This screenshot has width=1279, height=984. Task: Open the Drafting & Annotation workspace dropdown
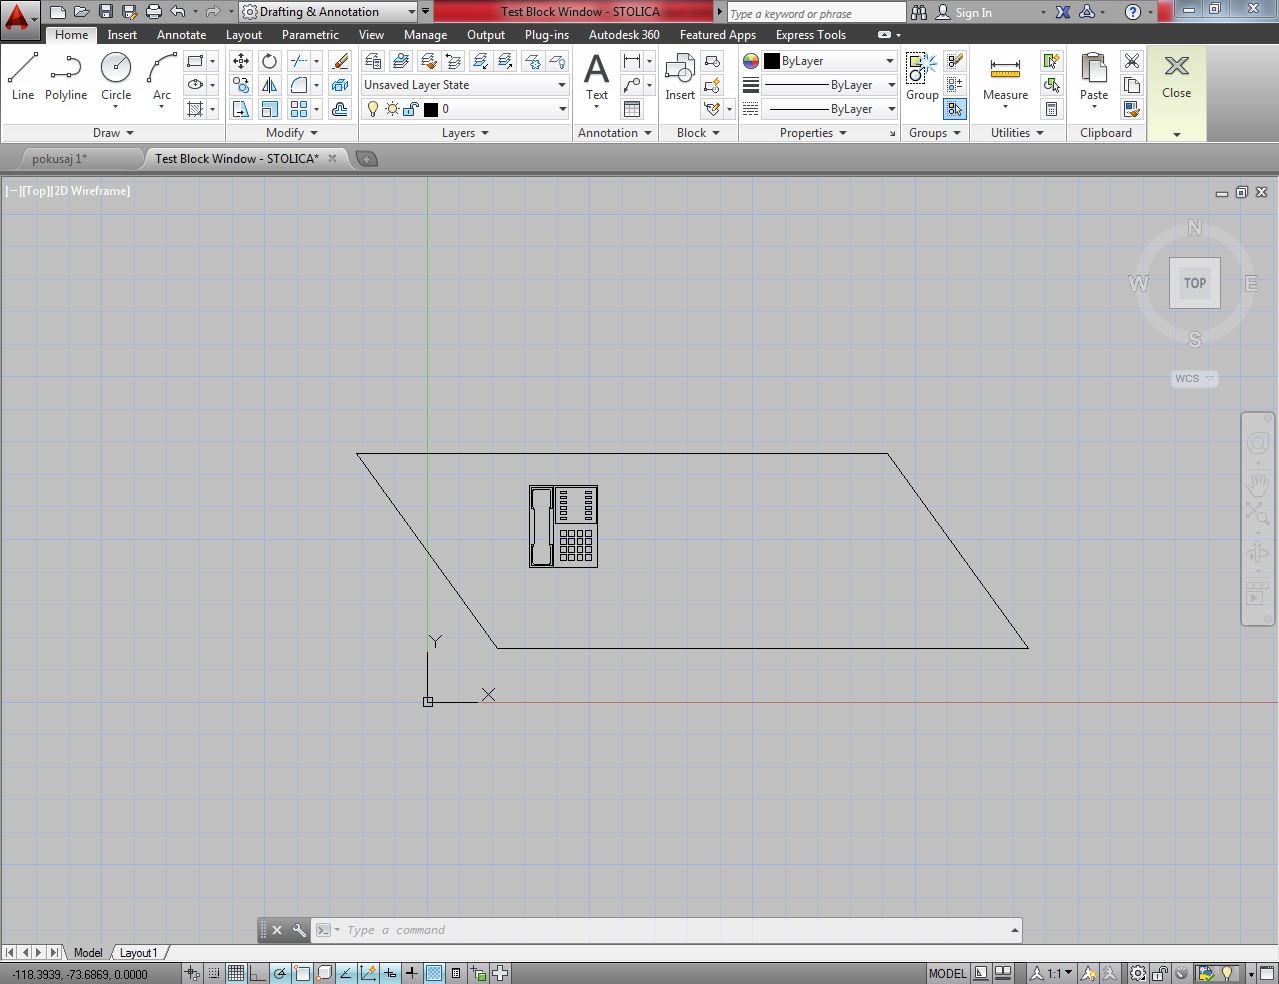tap(328, 12)
